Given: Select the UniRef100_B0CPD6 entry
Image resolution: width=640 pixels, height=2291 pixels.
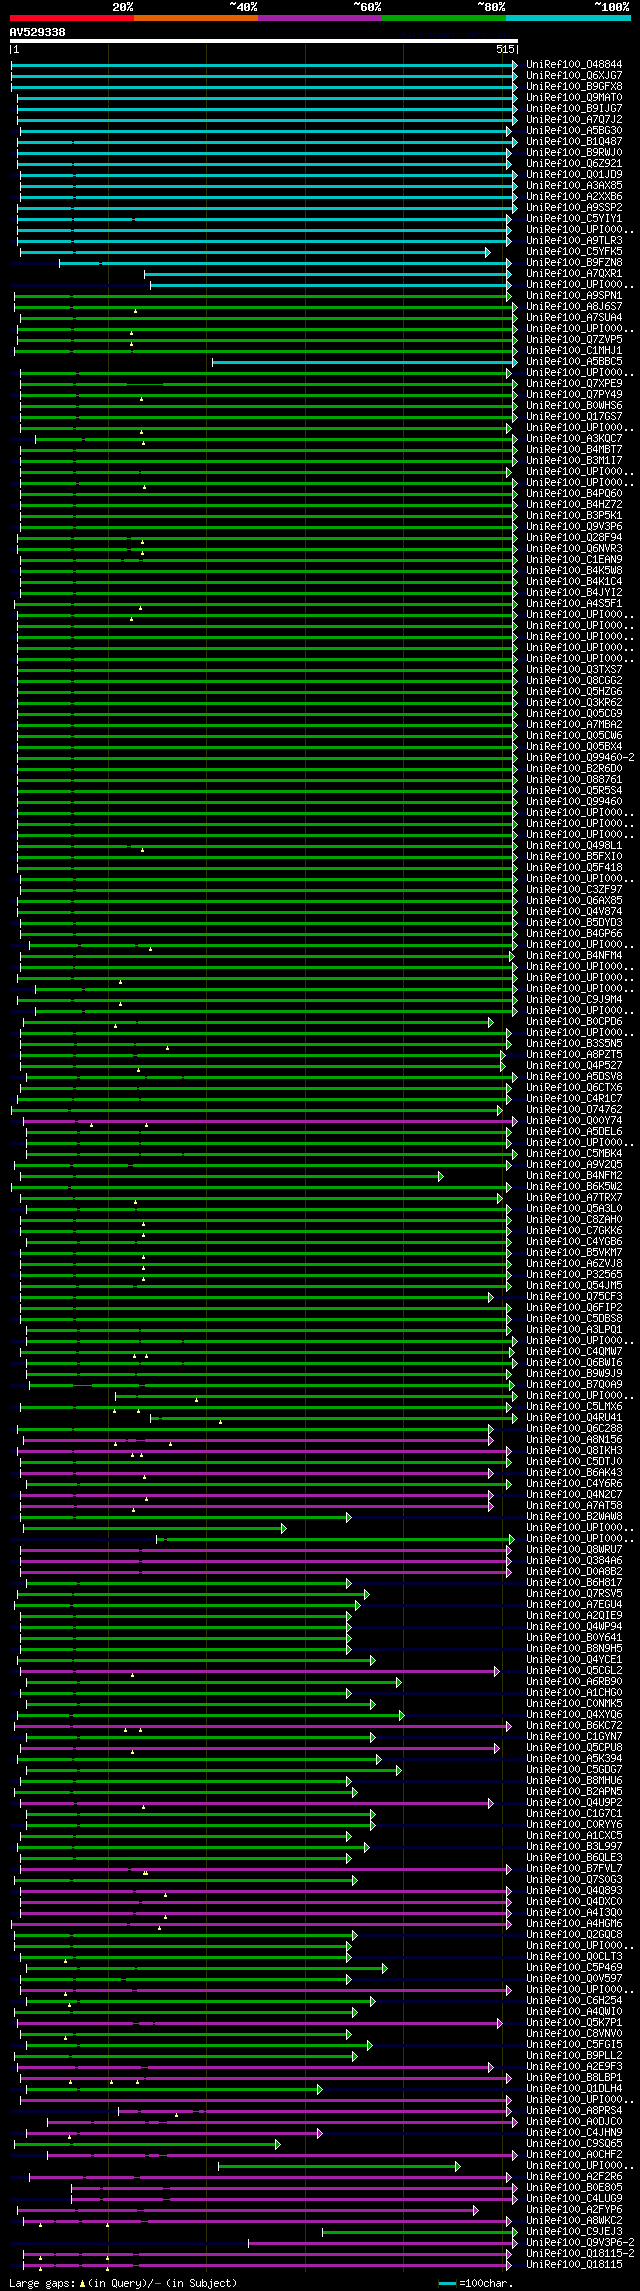Looking at the screenshot, I should [574, 1021].
